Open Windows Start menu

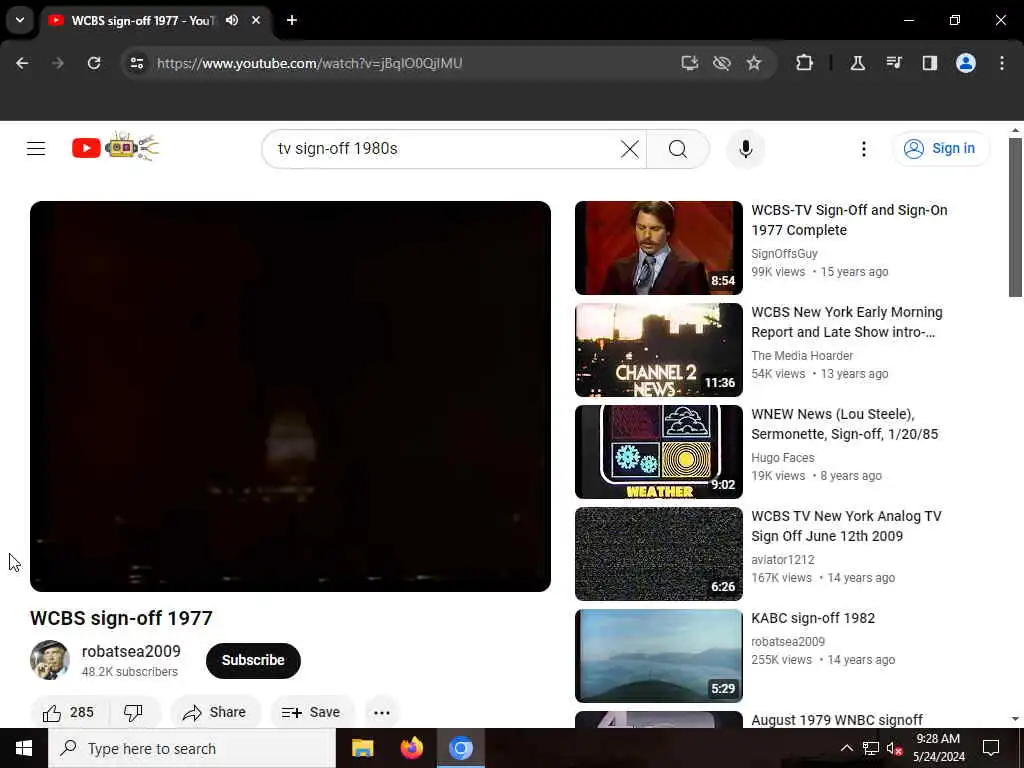[24, 748]
